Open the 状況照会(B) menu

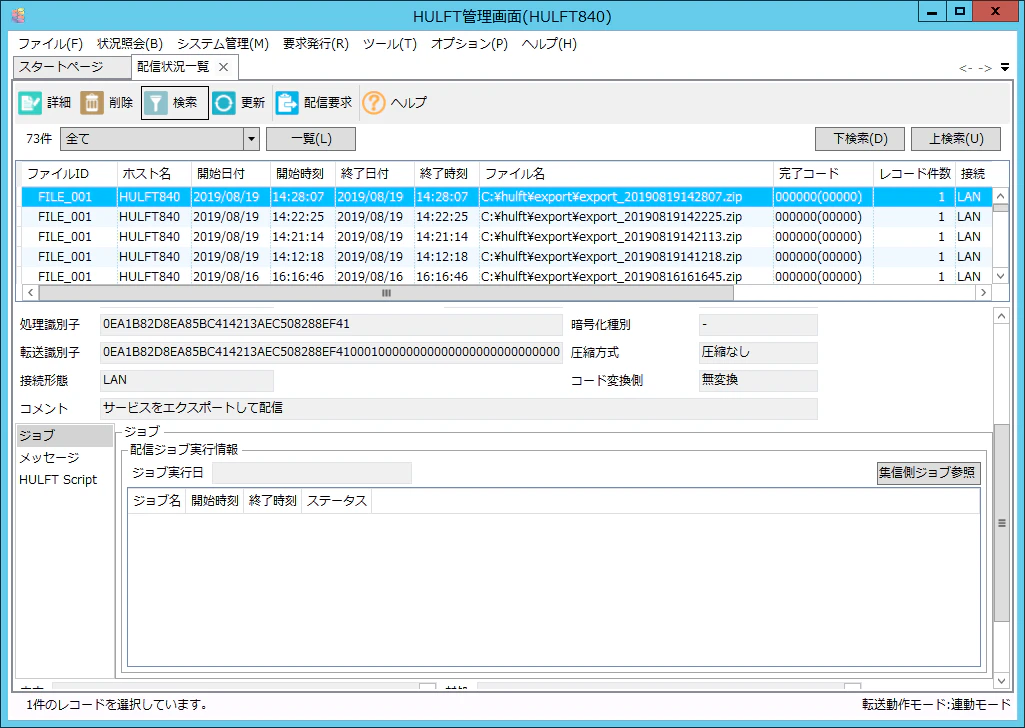[130, 44]
